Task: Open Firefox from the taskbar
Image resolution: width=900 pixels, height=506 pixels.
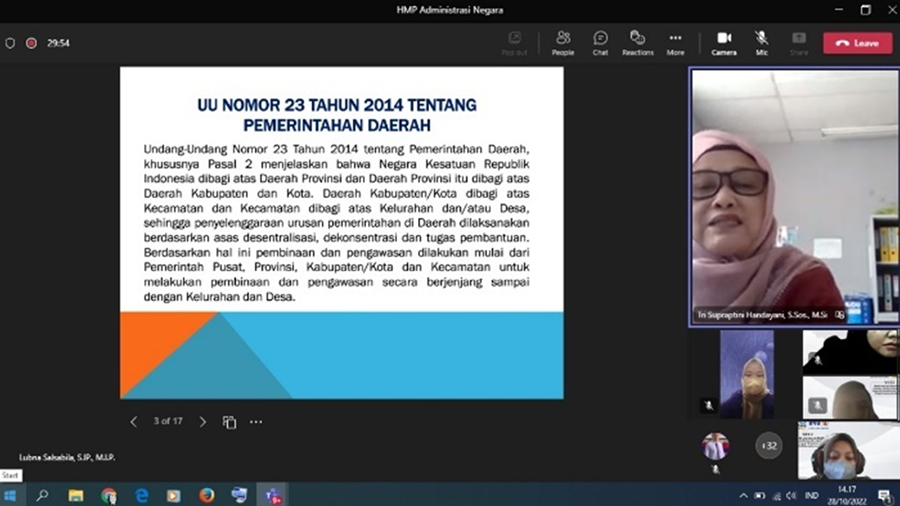Action: coord(206,495)
